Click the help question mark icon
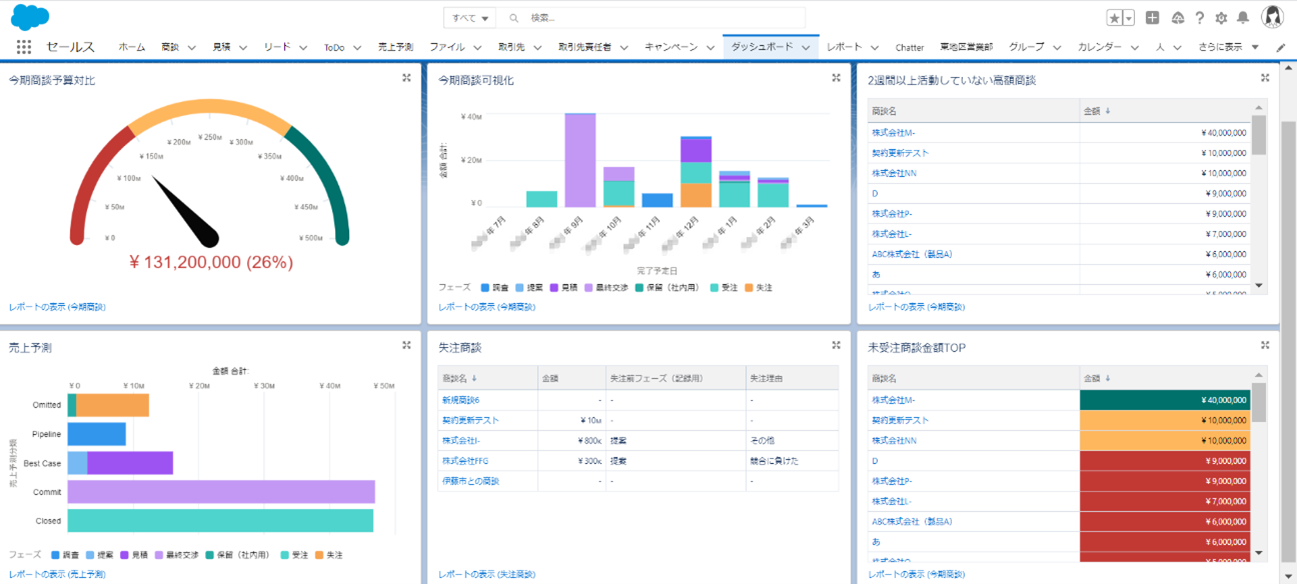 [x=1200, y=17]
